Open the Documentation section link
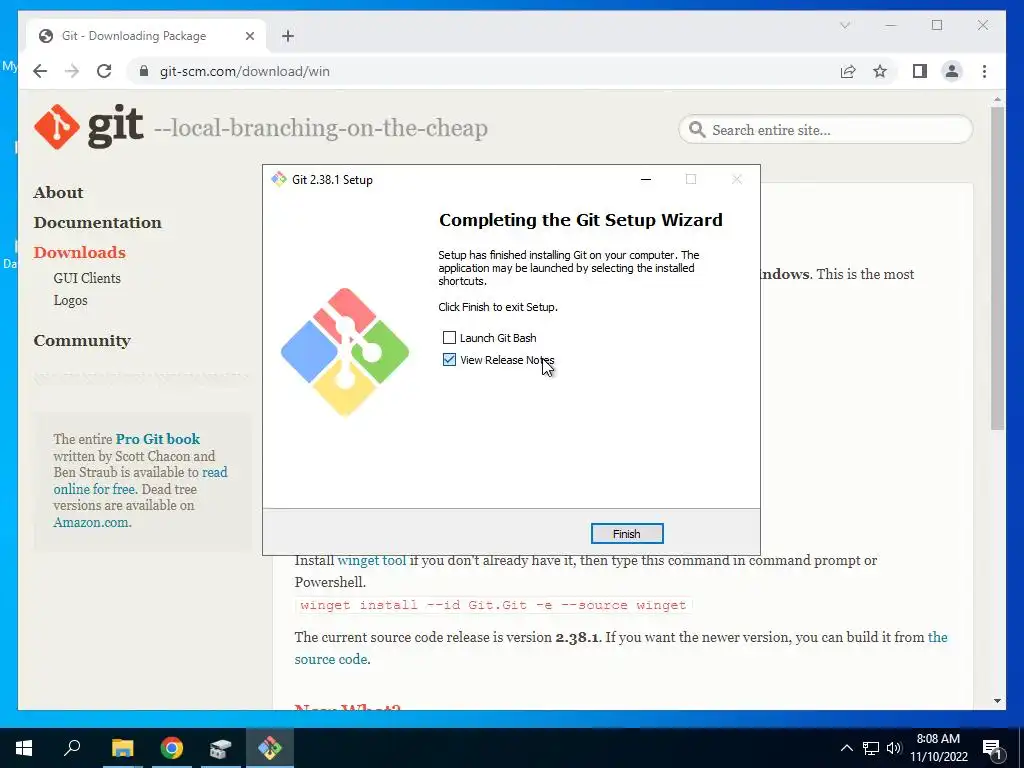 click(x=98, y=223)
